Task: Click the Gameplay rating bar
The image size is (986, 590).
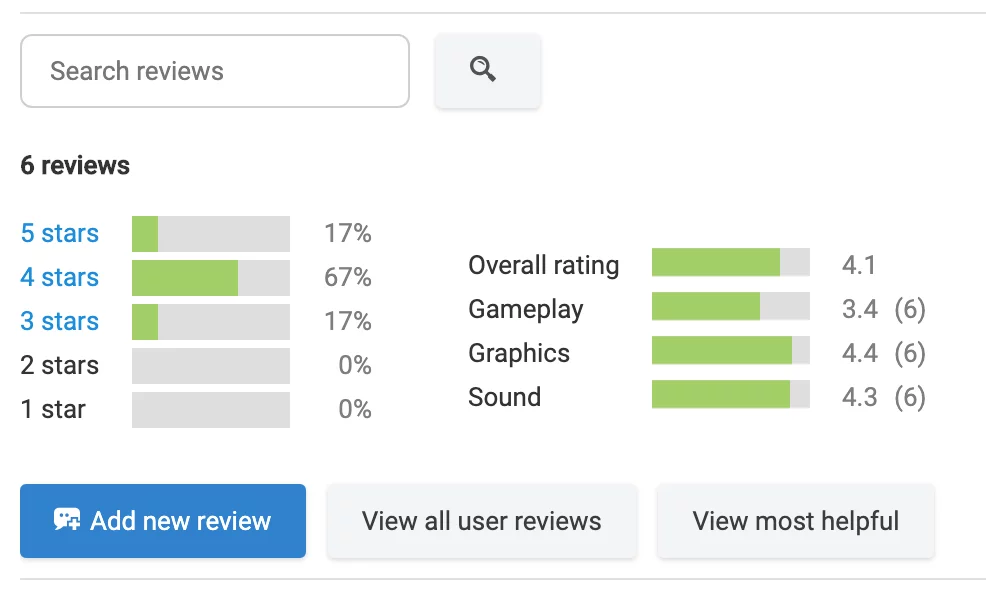Action: [x=730, y=307]
